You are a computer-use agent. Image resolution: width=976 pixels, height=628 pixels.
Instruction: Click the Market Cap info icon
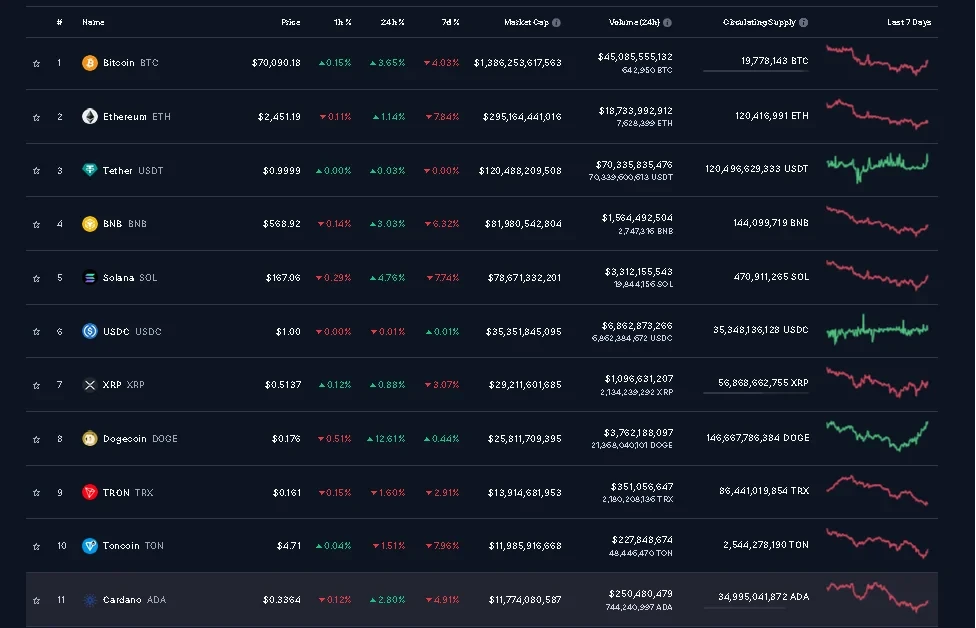[557, 22]
